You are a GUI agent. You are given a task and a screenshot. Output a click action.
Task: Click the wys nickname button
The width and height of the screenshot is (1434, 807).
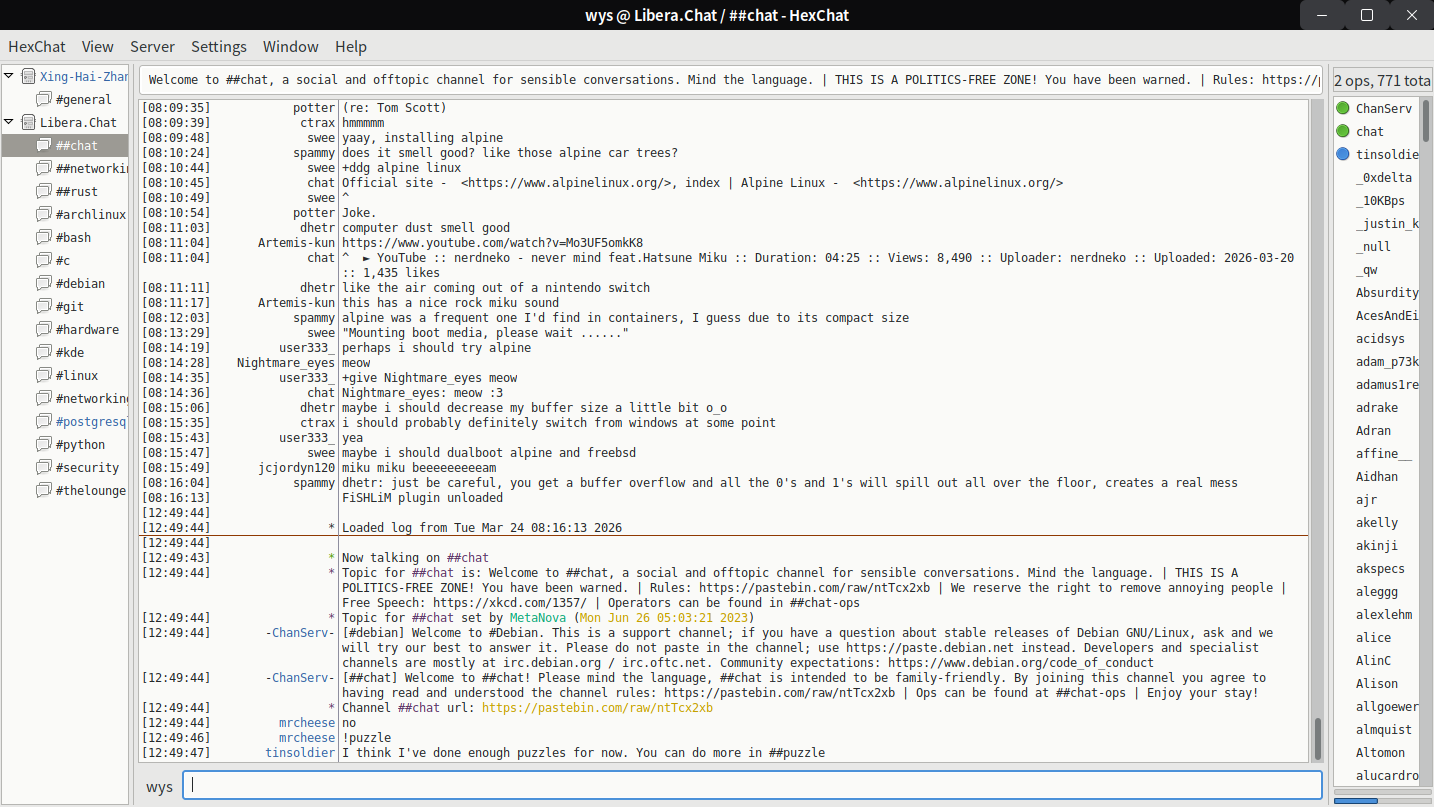160,786
